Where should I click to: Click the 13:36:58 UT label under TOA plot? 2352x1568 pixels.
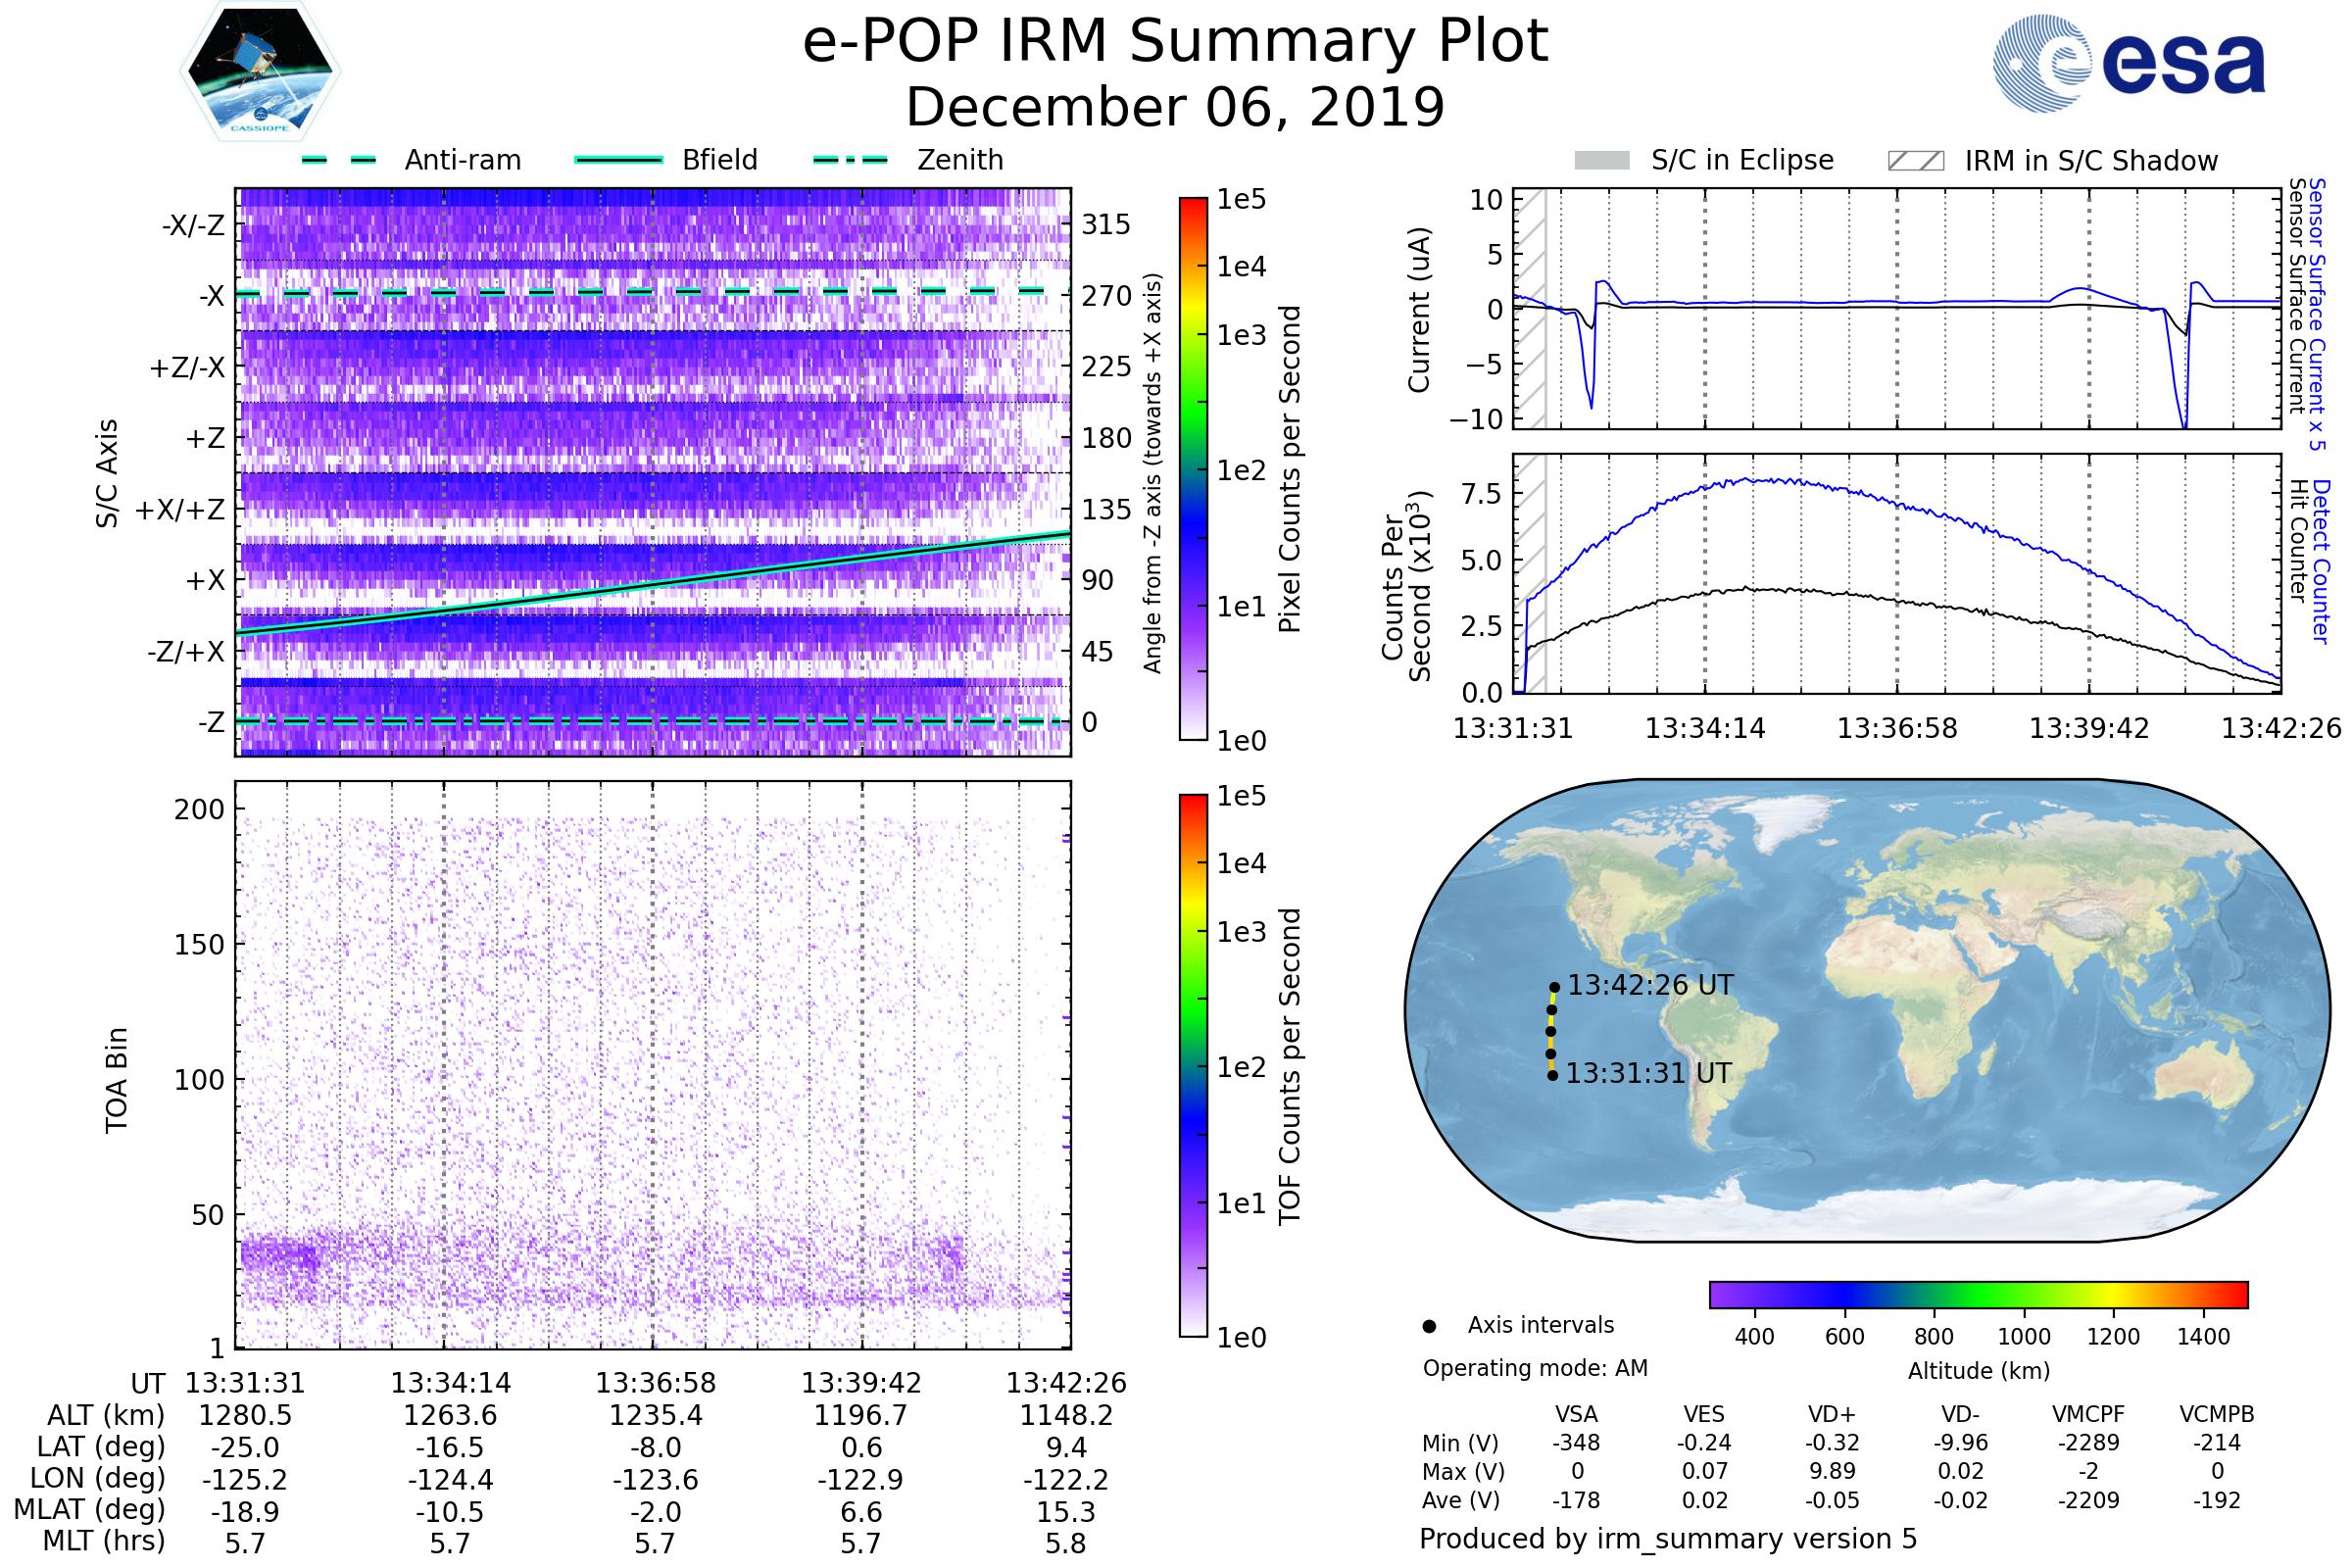656,1383
